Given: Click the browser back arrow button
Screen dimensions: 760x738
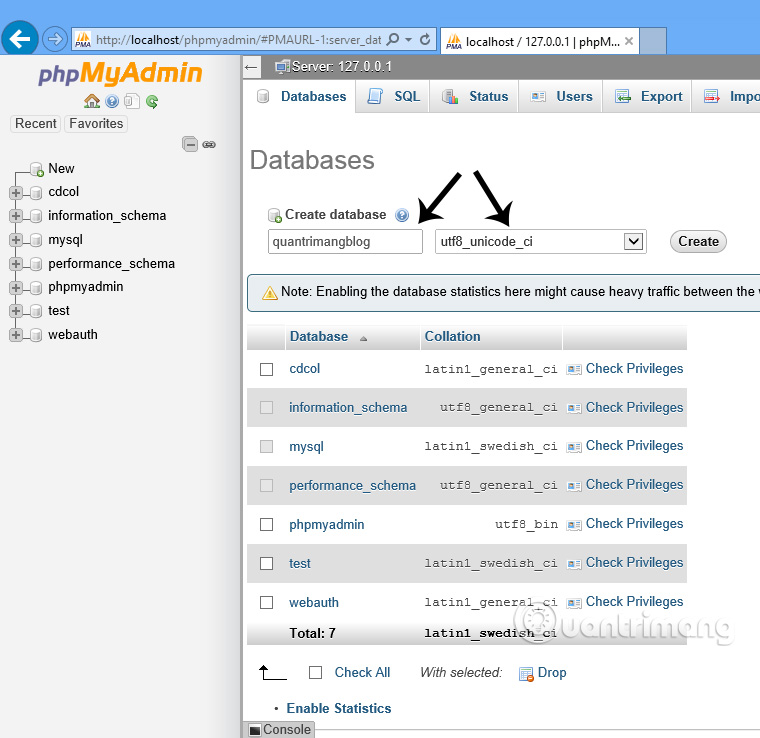Looking at the screenshot, I should click(x=19, y=39).
